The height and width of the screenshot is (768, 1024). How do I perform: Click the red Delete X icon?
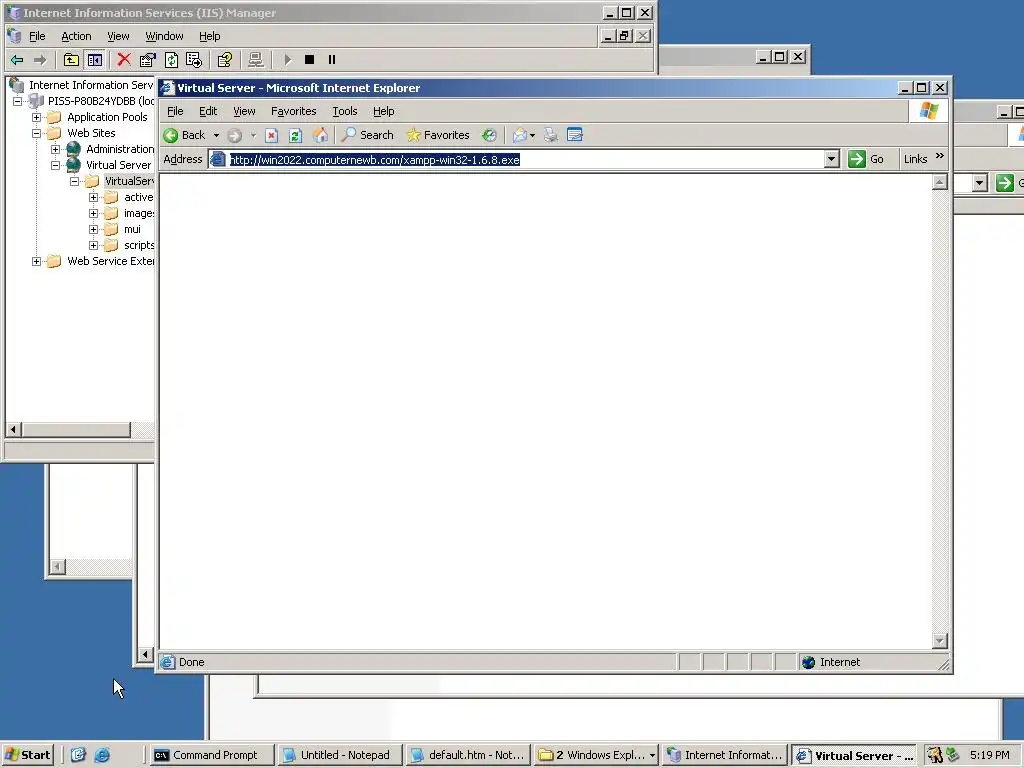[x=123, y=60]
